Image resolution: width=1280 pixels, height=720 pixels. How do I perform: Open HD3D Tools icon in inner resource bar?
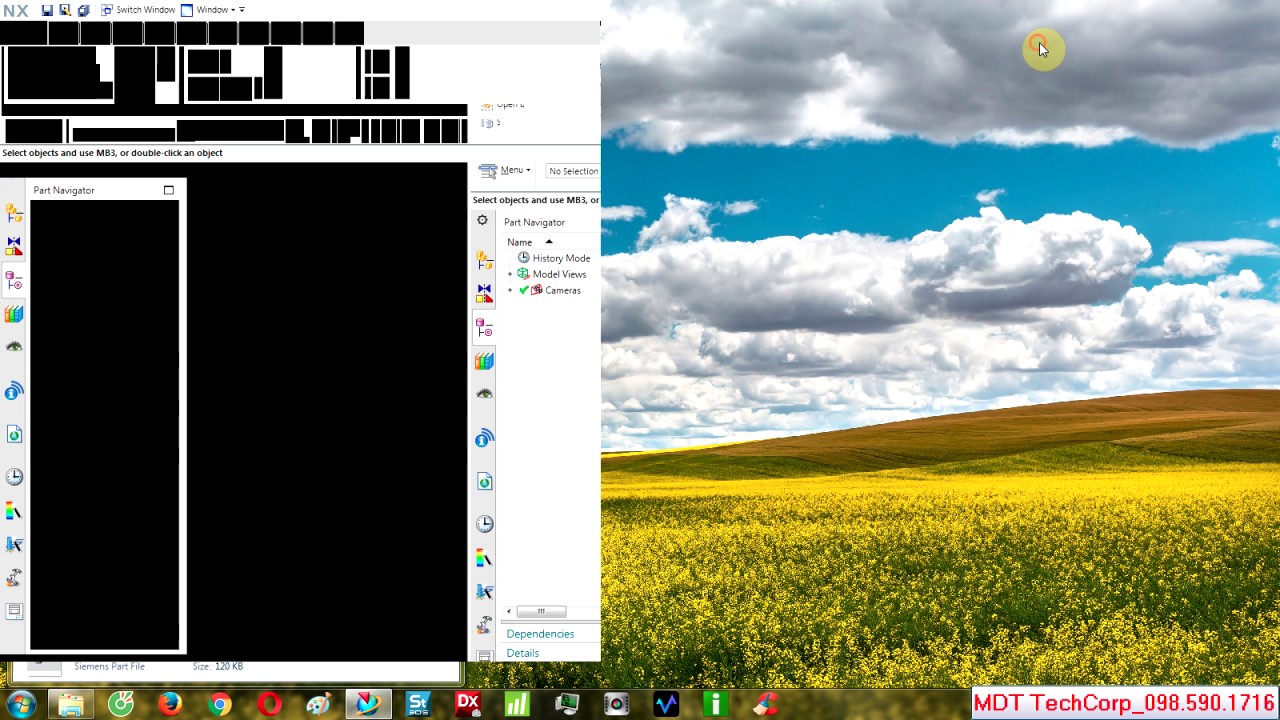[484, 439]
